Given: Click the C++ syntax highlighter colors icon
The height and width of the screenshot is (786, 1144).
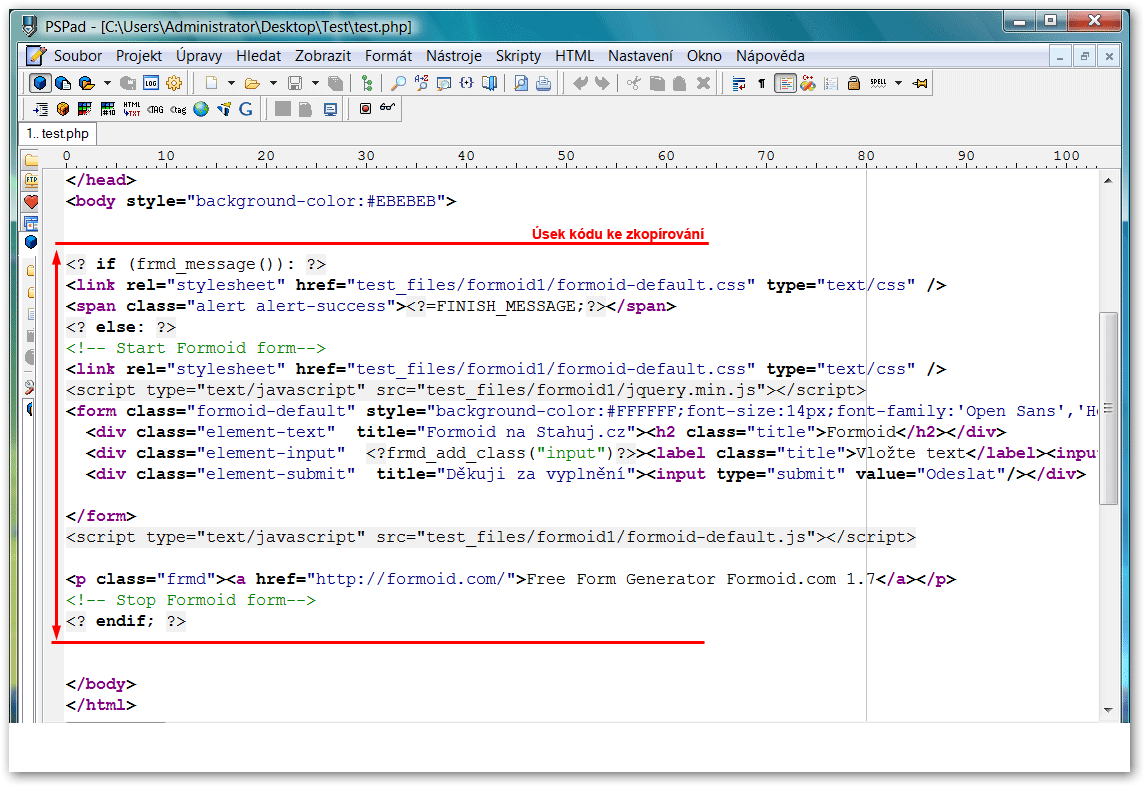Looking at the screenshot, I should [x=808, y=83].
